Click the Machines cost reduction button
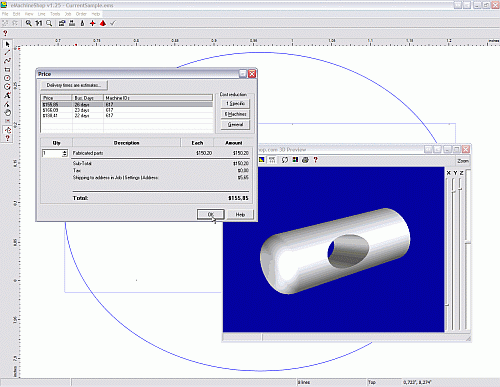Viewport: 500px width, 387px height. (235, 114)
